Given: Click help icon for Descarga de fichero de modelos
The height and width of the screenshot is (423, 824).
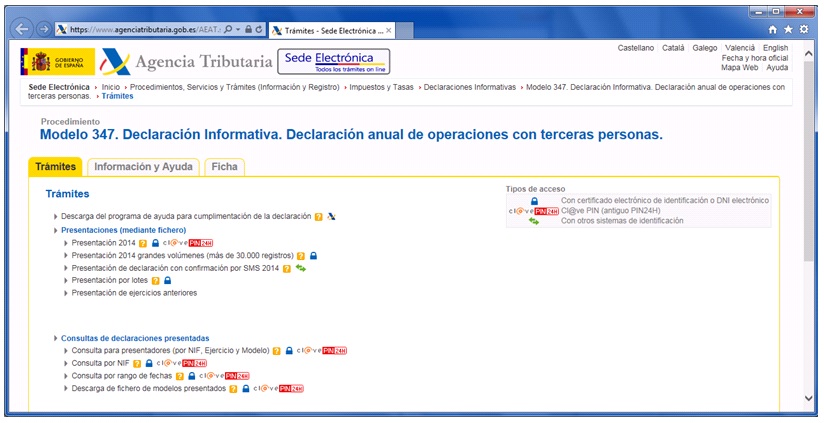Looking at the screenshot, I should click(x=233, y=389).
